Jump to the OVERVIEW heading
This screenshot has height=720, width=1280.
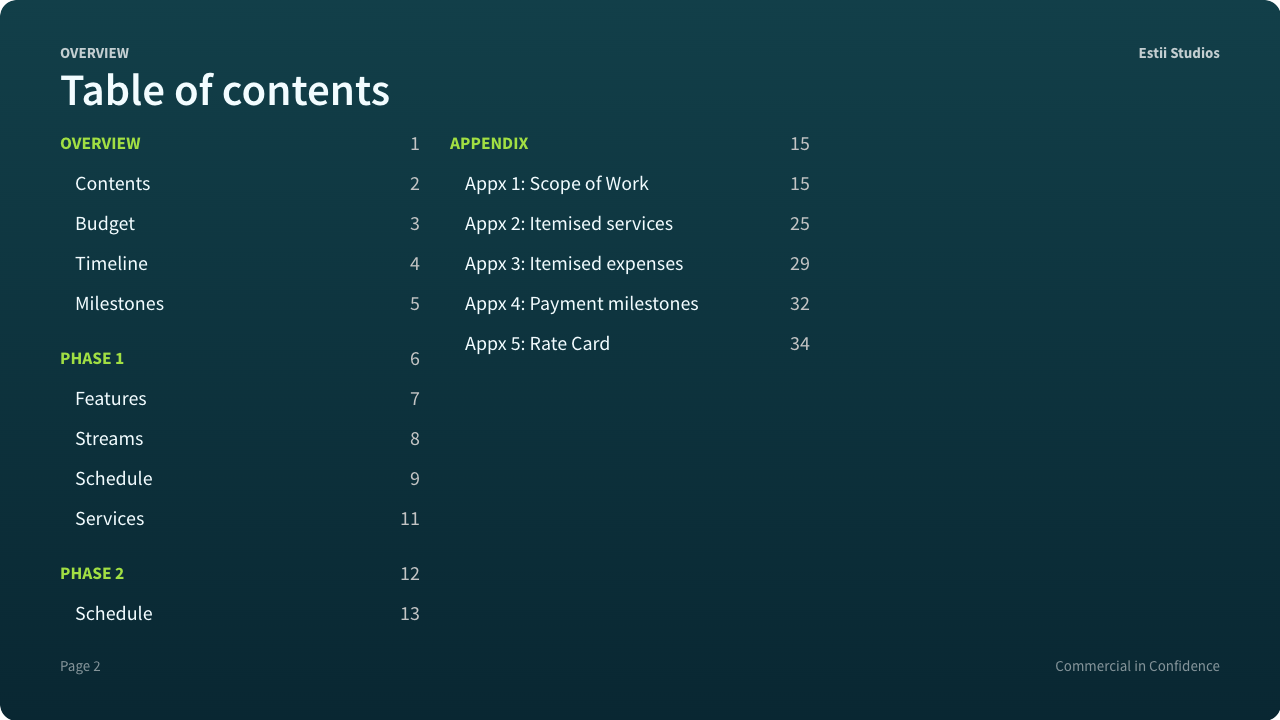click(100, 144)
